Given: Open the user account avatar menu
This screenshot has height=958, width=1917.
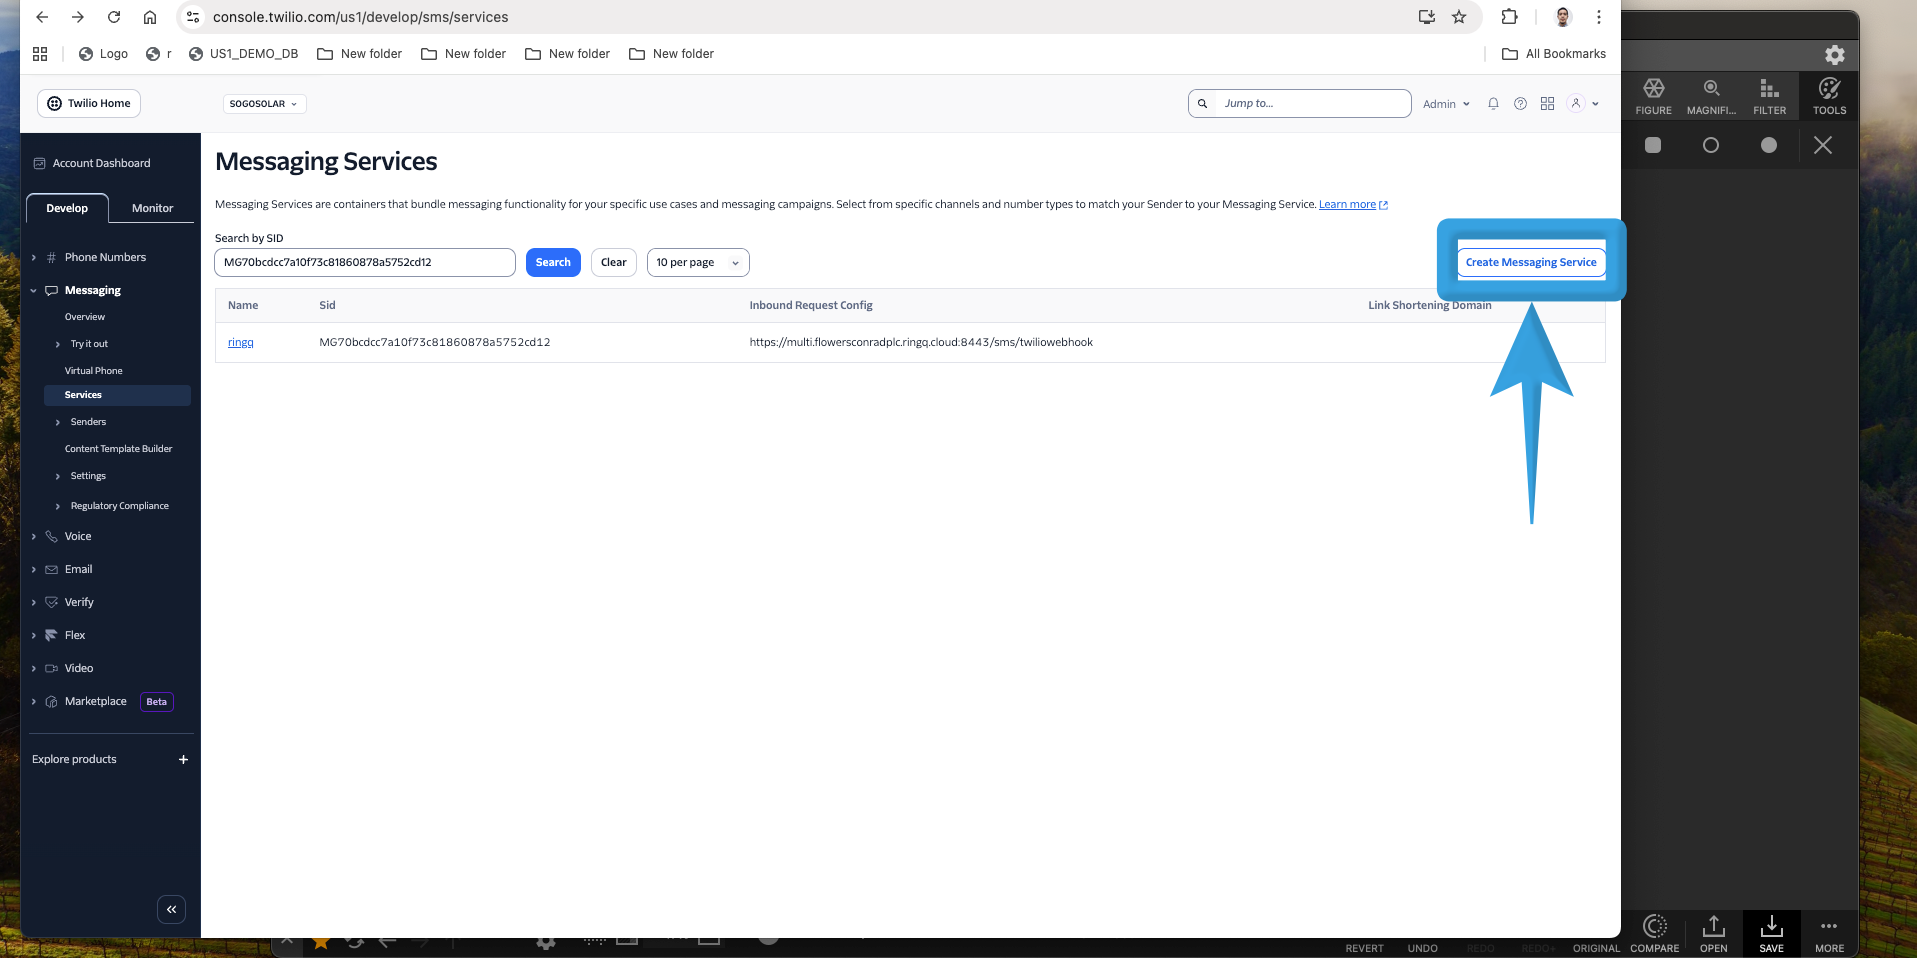Looking at the screenshot, I should tap(1582, 104).
